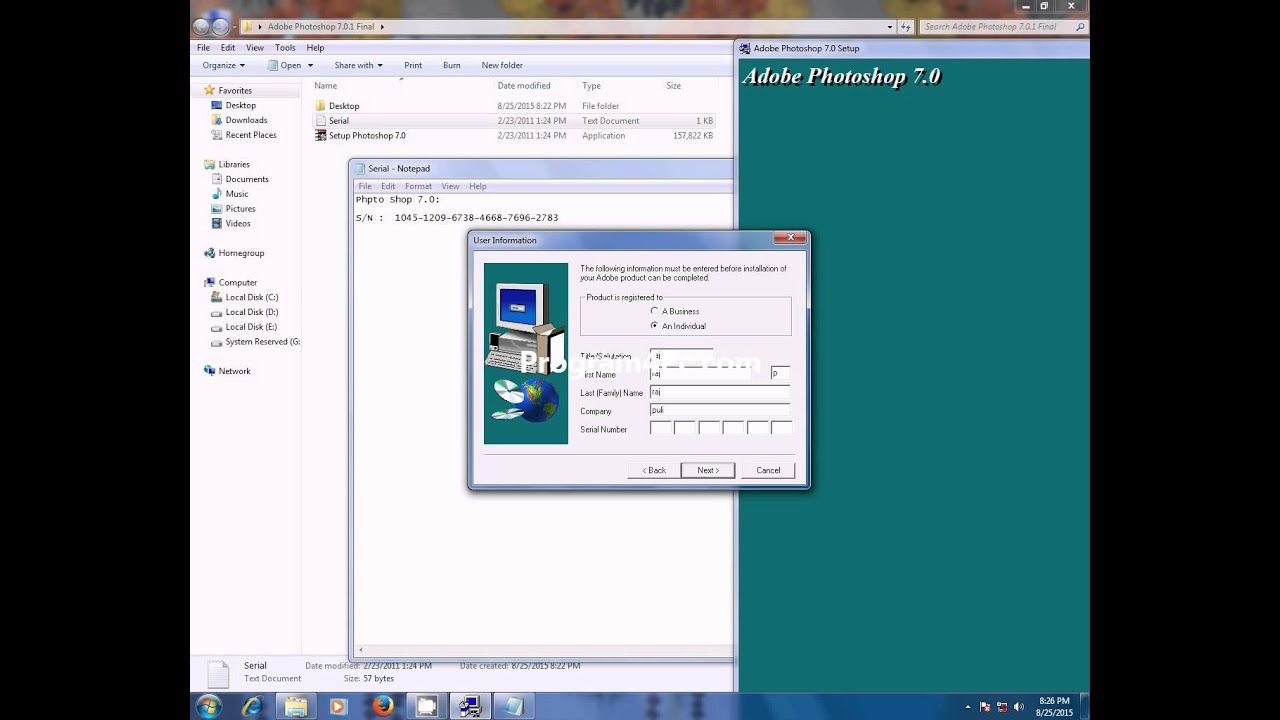This screenshot has height=720, width=1280.
Task: Open Notepad File menu
Action: tap(365, 186)
